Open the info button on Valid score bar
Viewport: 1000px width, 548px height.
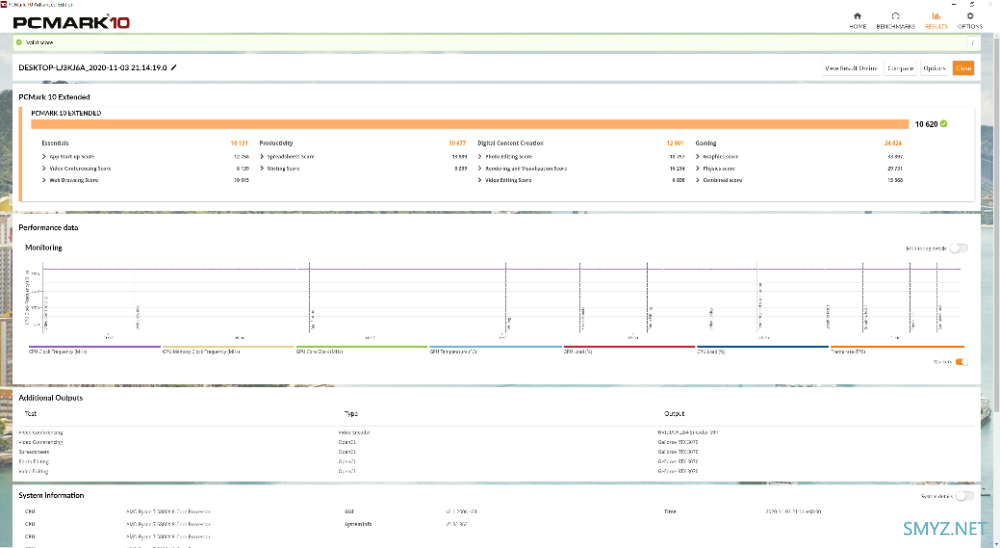973,43
